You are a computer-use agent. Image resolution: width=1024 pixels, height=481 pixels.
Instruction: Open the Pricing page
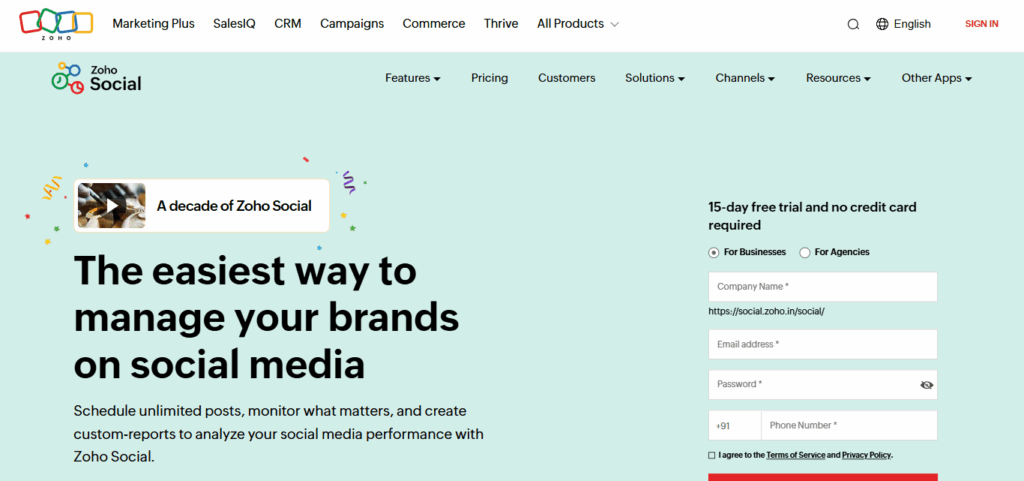click(x=490, y=78)
